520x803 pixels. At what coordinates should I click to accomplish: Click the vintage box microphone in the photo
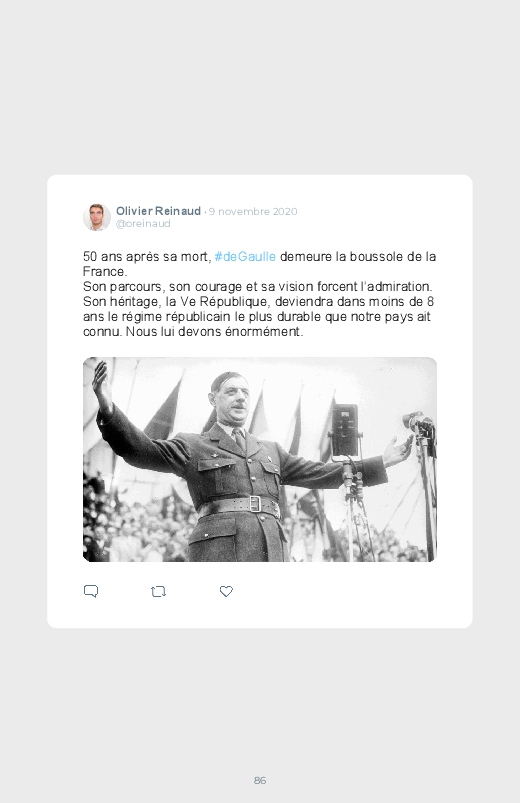(x=345, y=431)
